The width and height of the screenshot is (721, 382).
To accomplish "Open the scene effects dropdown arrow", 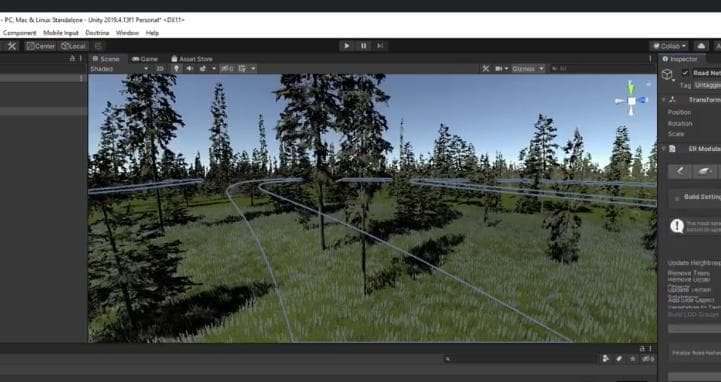I will point(214,68).
